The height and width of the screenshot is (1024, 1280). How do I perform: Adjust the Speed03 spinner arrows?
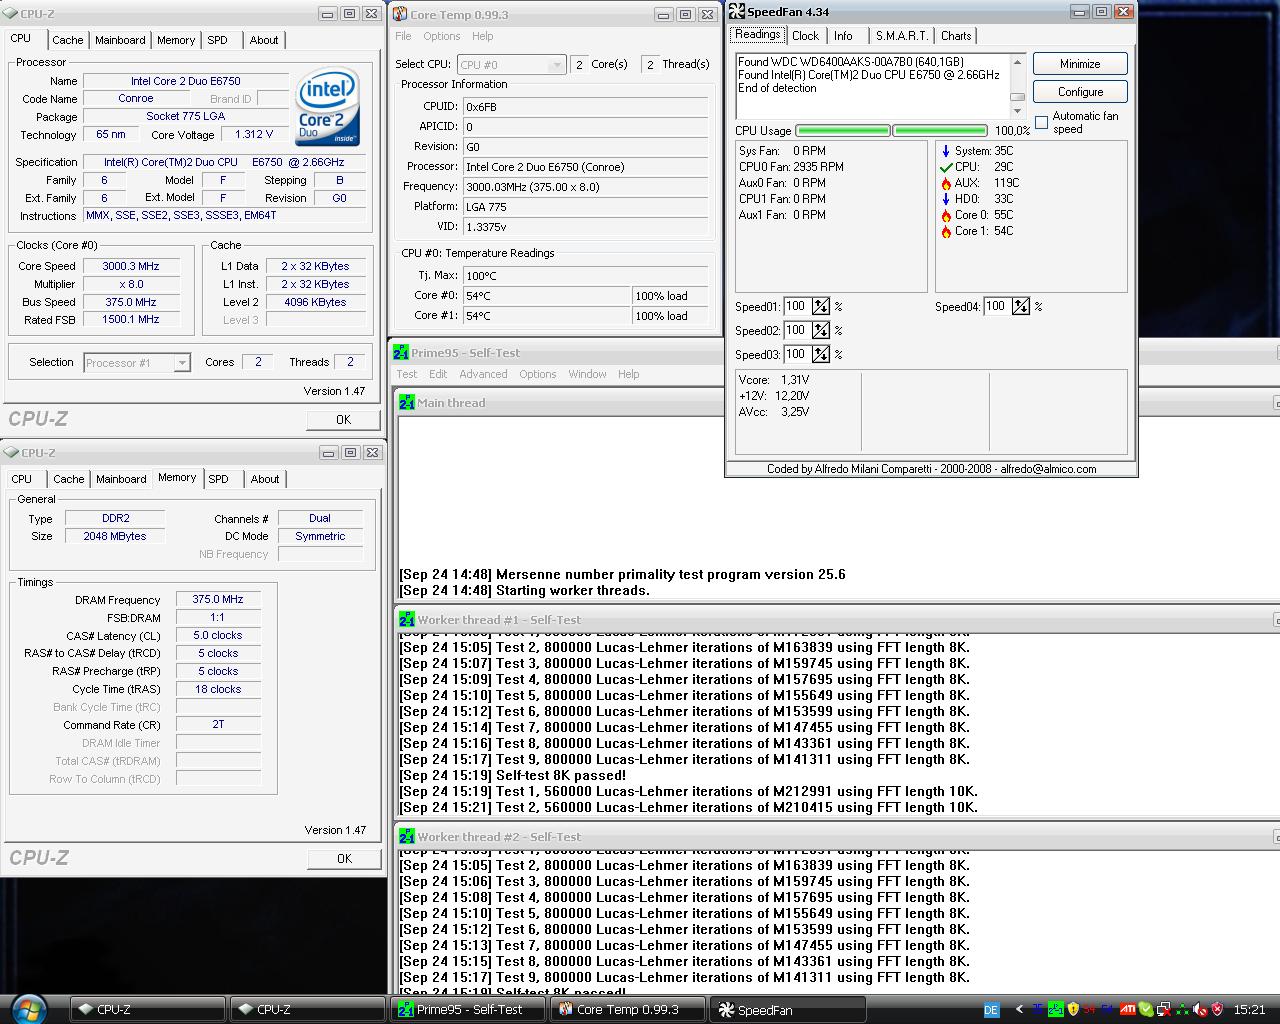(x=821, y=355)
